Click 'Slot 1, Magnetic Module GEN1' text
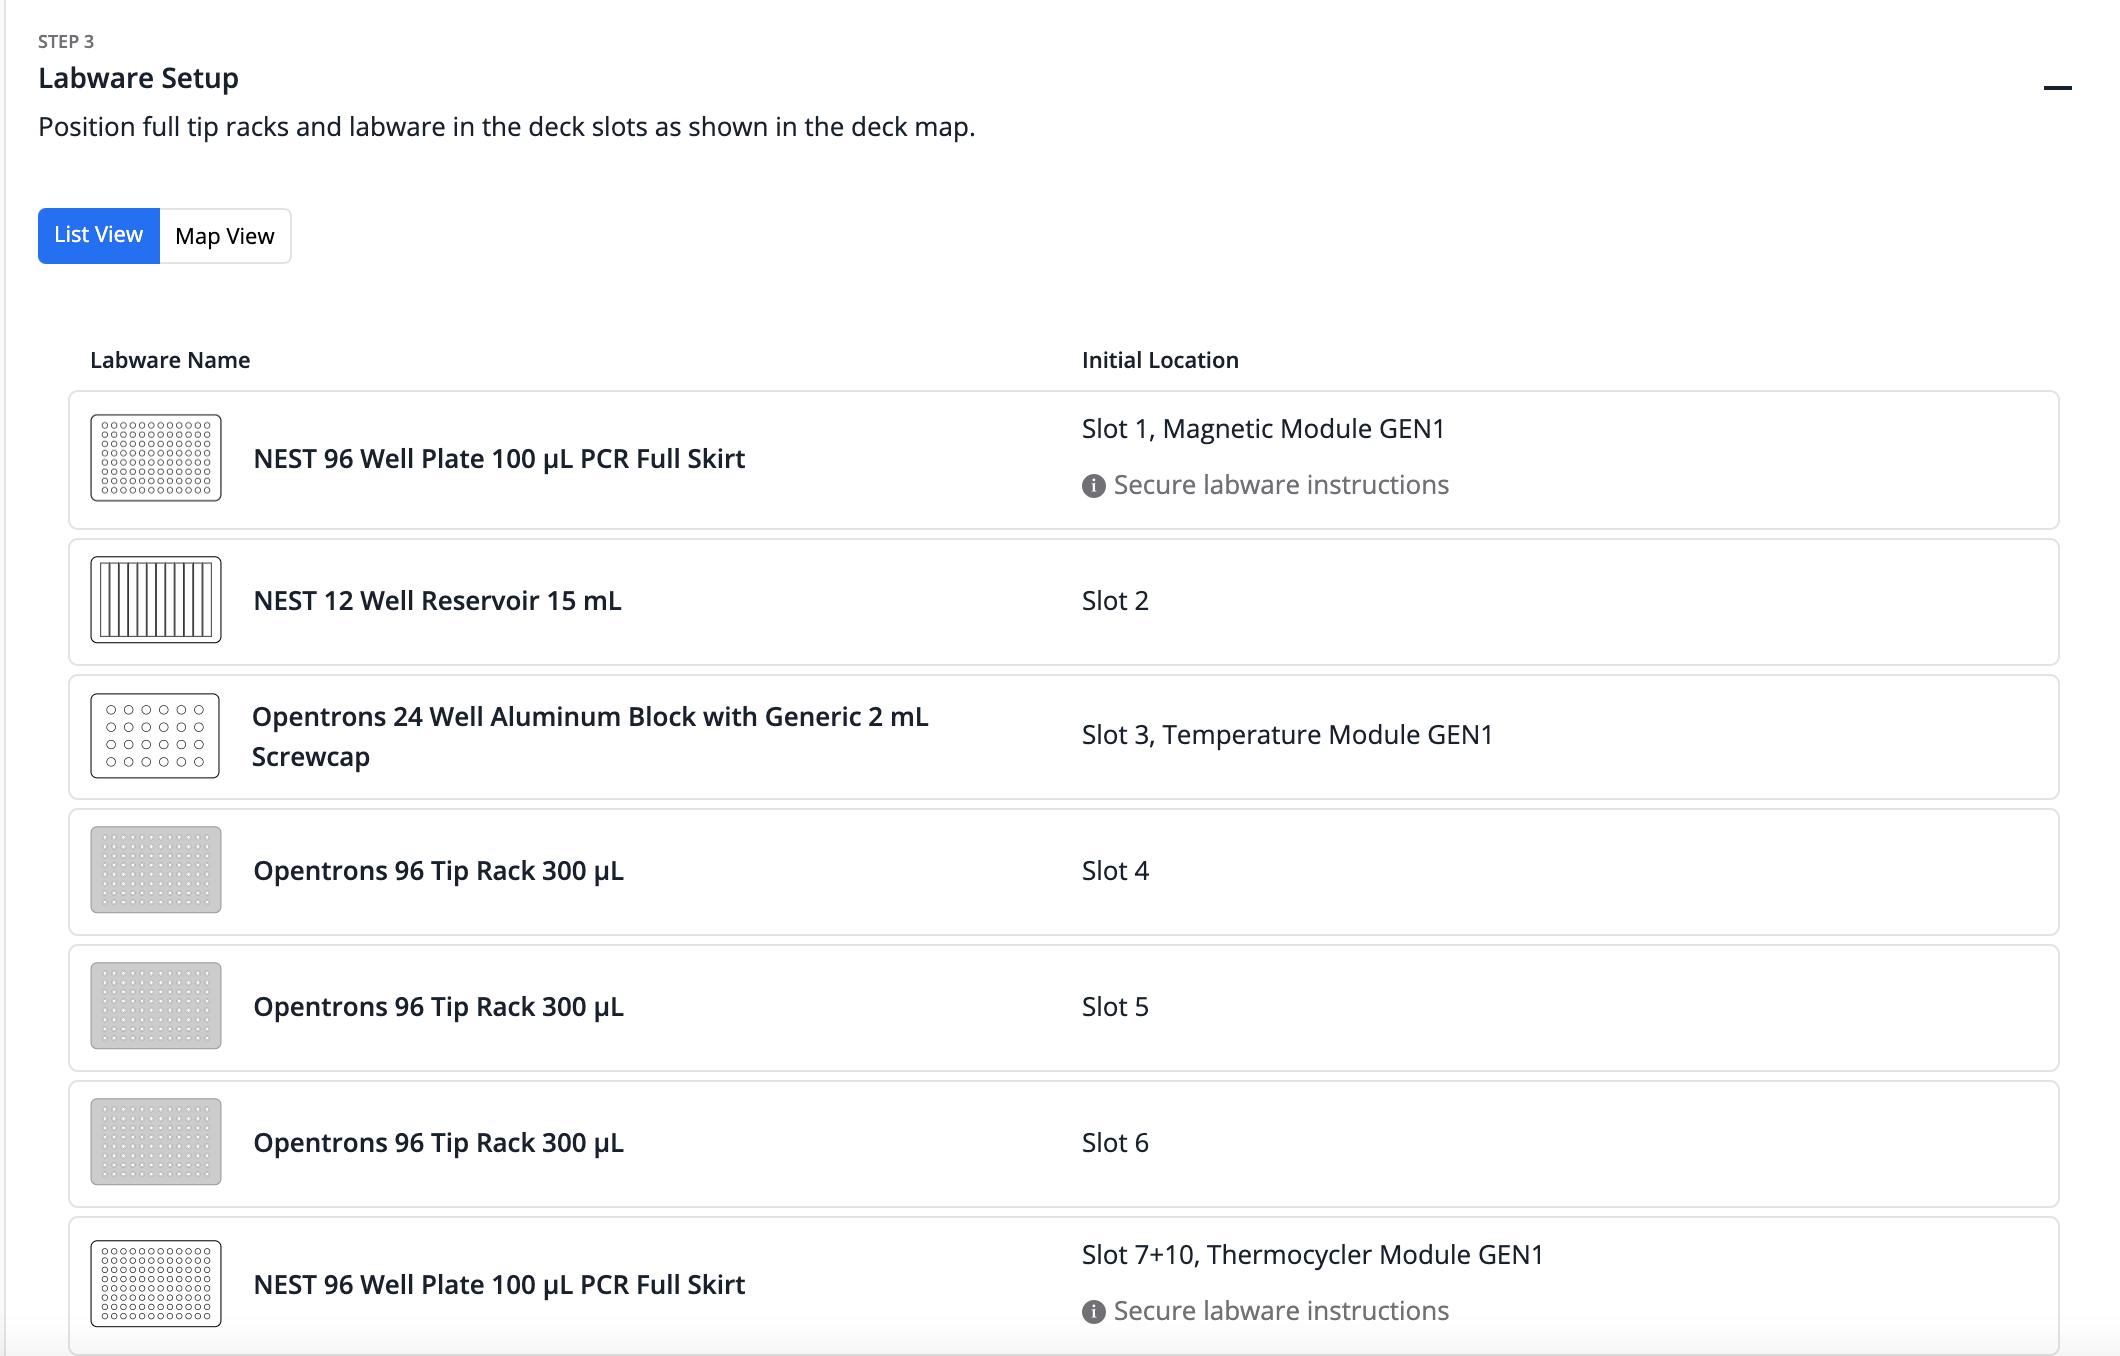 pyautogui.click(x=1263, y=429)
